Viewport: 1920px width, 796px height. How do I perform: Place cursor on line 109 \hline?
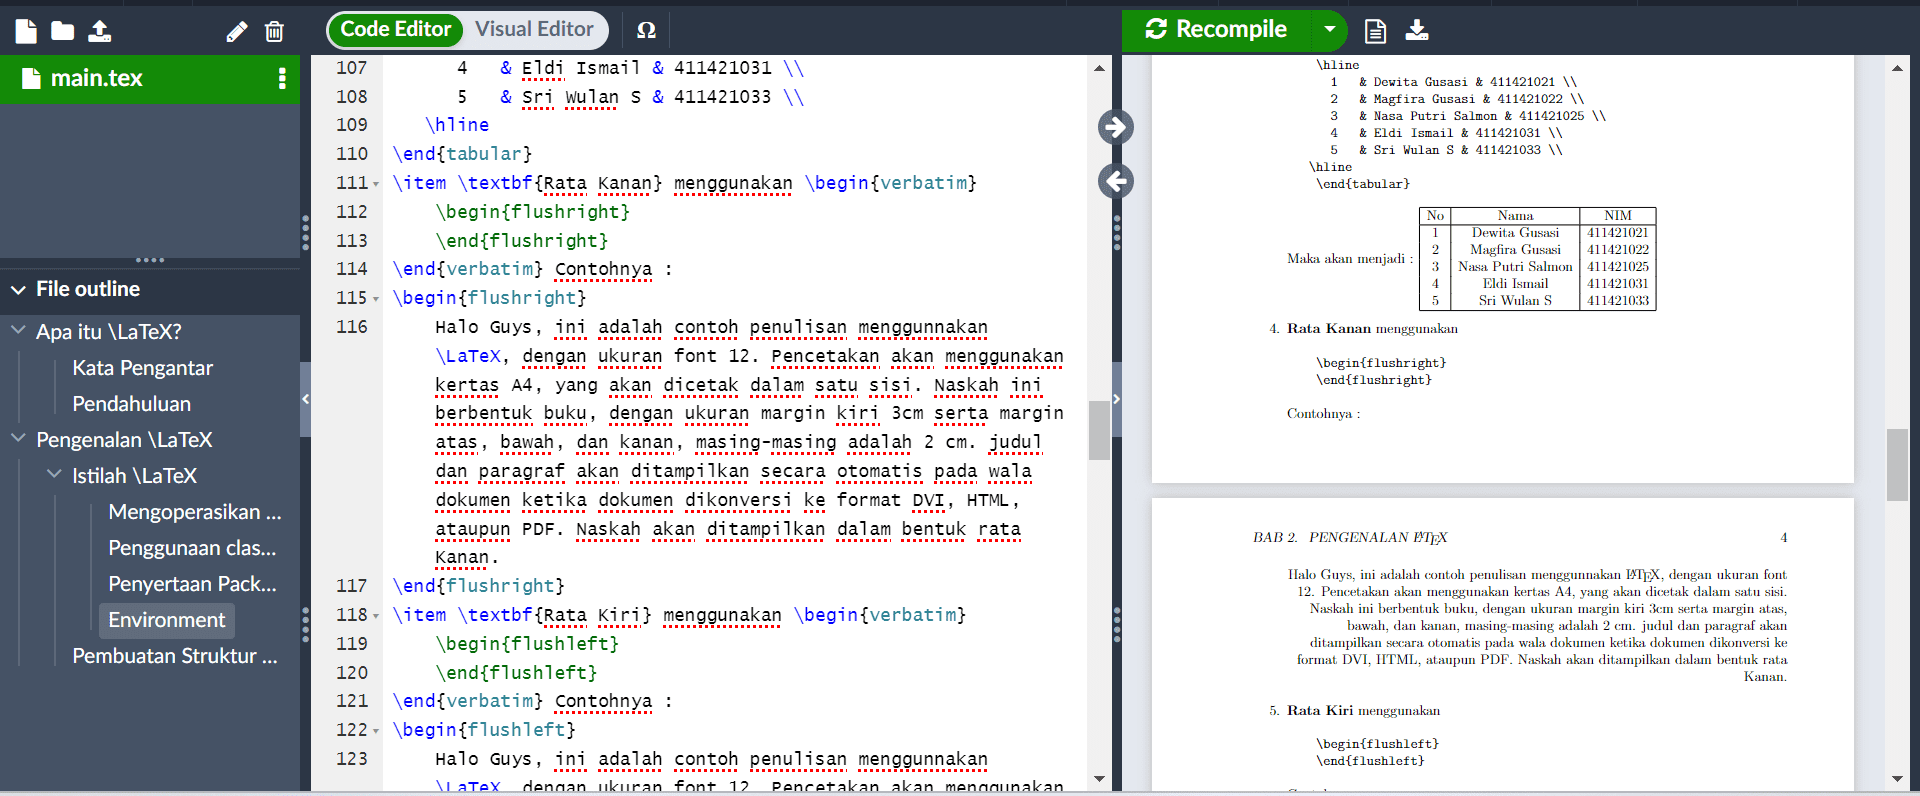coord(457,125)
